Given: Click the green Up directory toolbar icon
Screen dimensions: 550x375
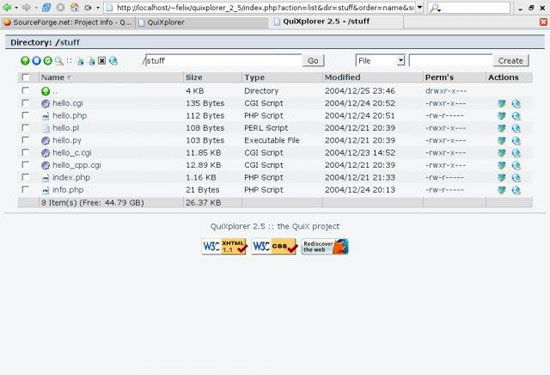Looking at the screenshot, I should coord(25,61).
